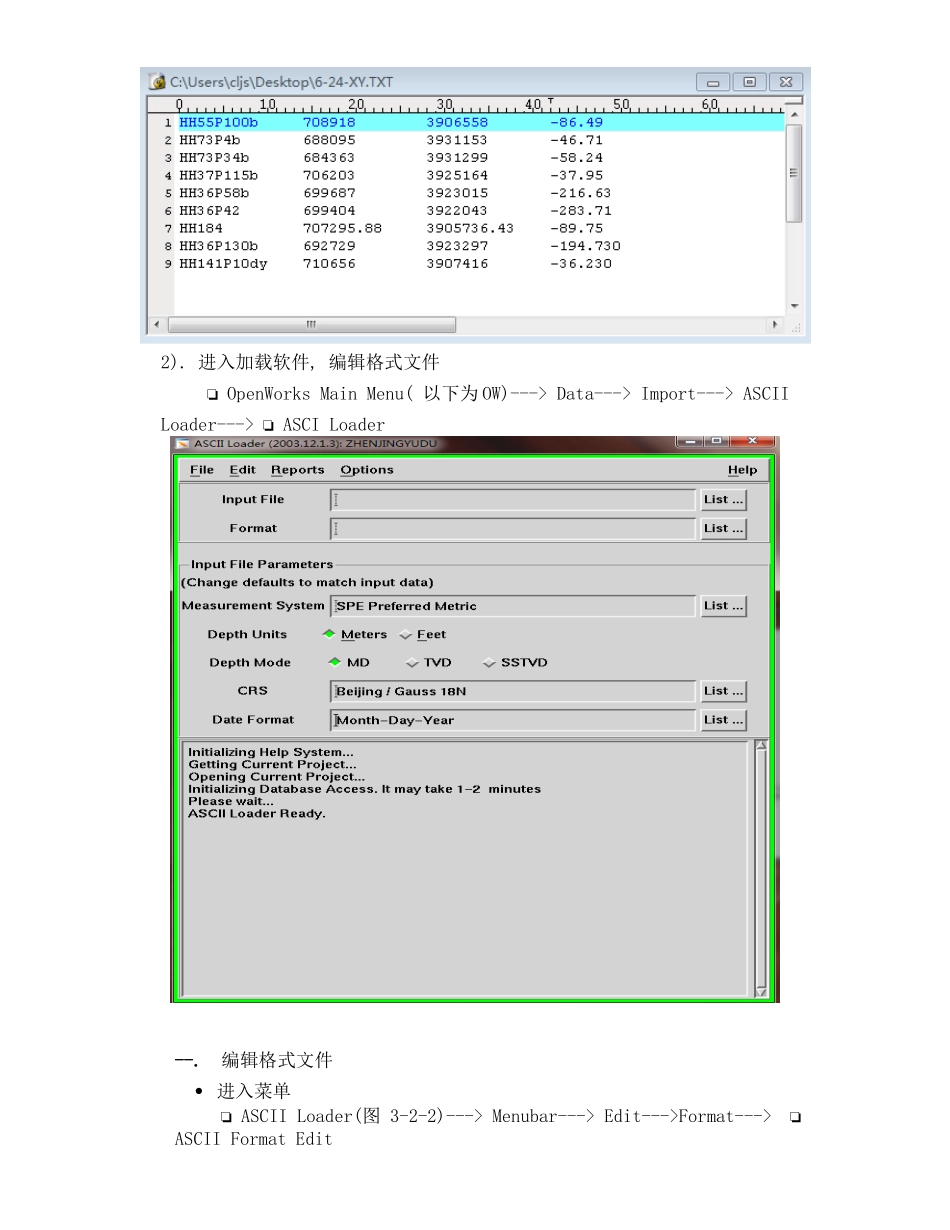This screenshot has height=1230, width=950.
Task: Click text editor scroll right arrow
Action: pyautogui.click(x=777, y=325)
